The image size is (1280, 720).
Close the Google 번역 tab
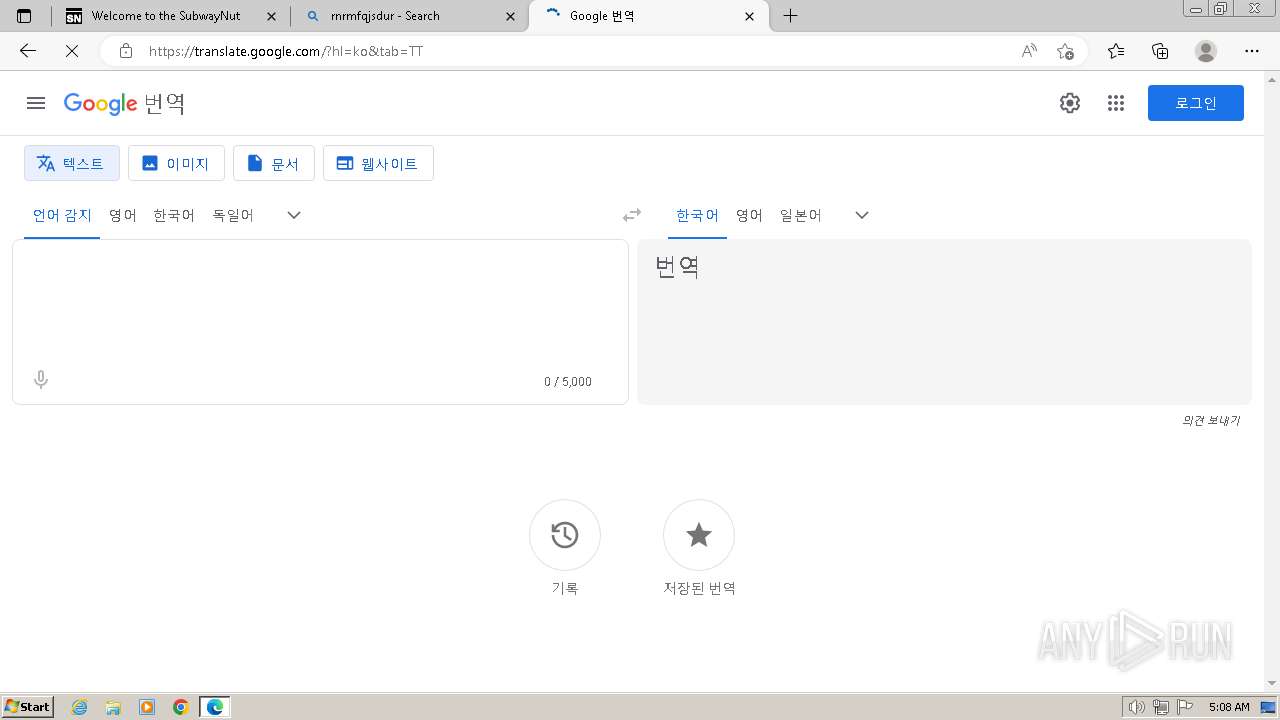(750, 16)
